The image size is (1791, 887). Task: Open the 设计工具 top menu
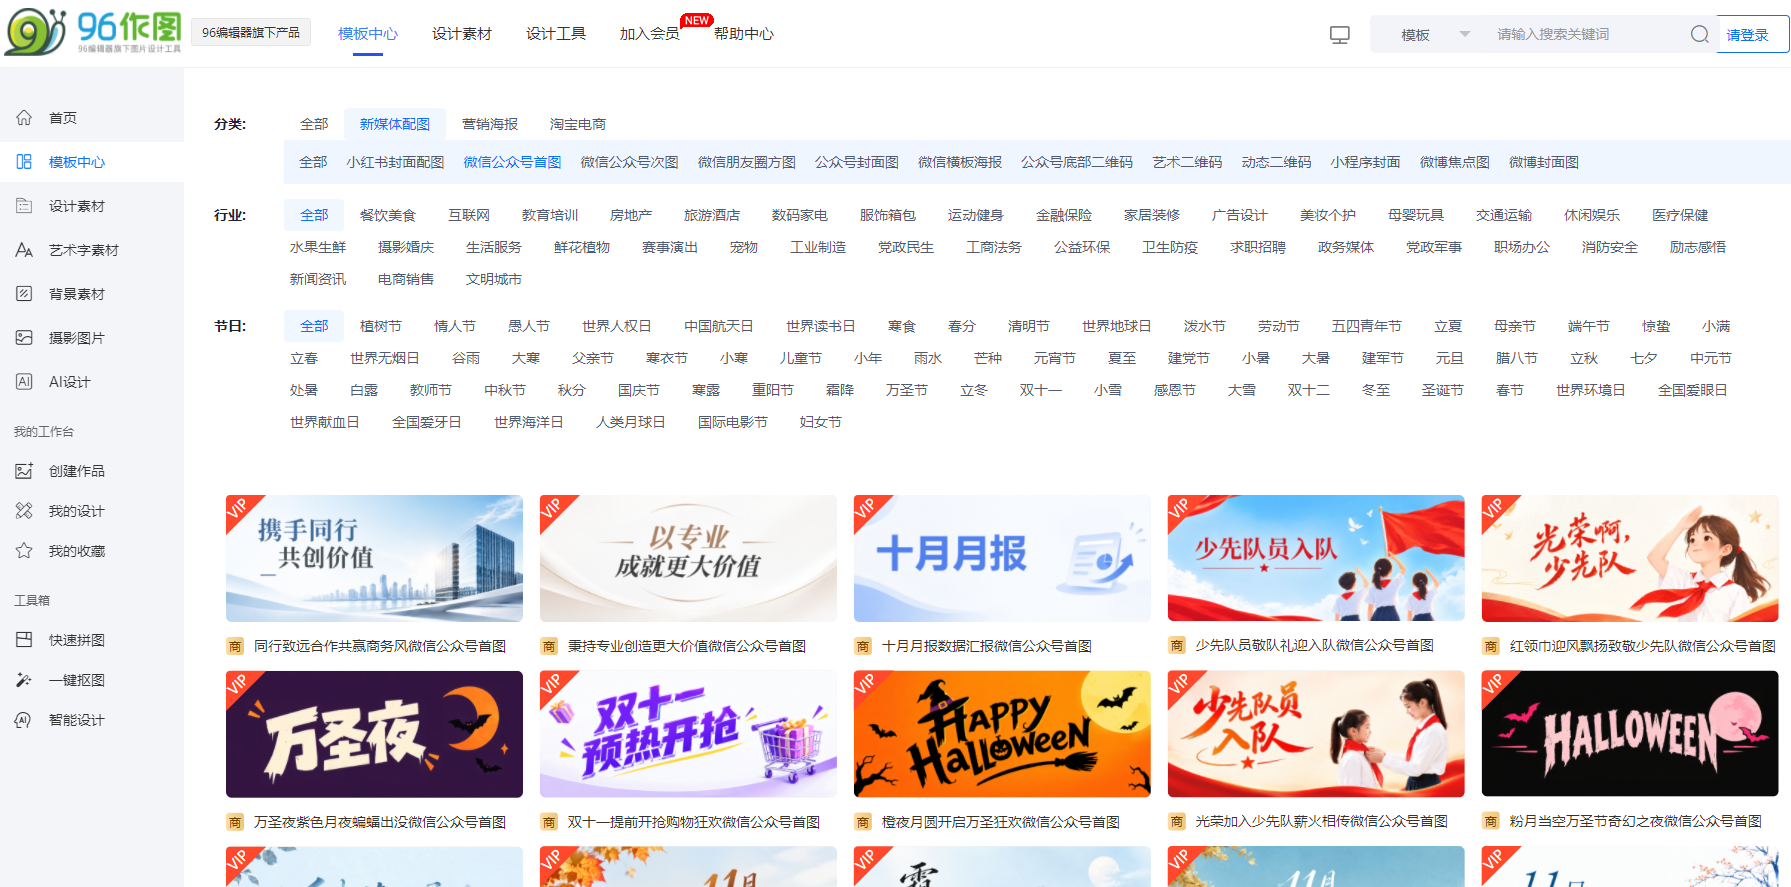[x=556, y=33]
